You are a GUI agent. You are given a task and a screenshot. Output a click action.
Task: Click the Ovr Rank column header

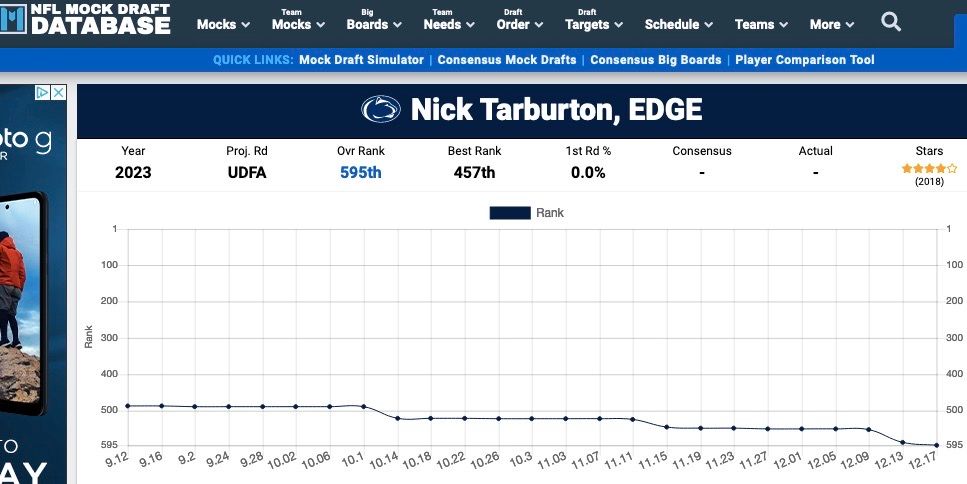[361, 151]
